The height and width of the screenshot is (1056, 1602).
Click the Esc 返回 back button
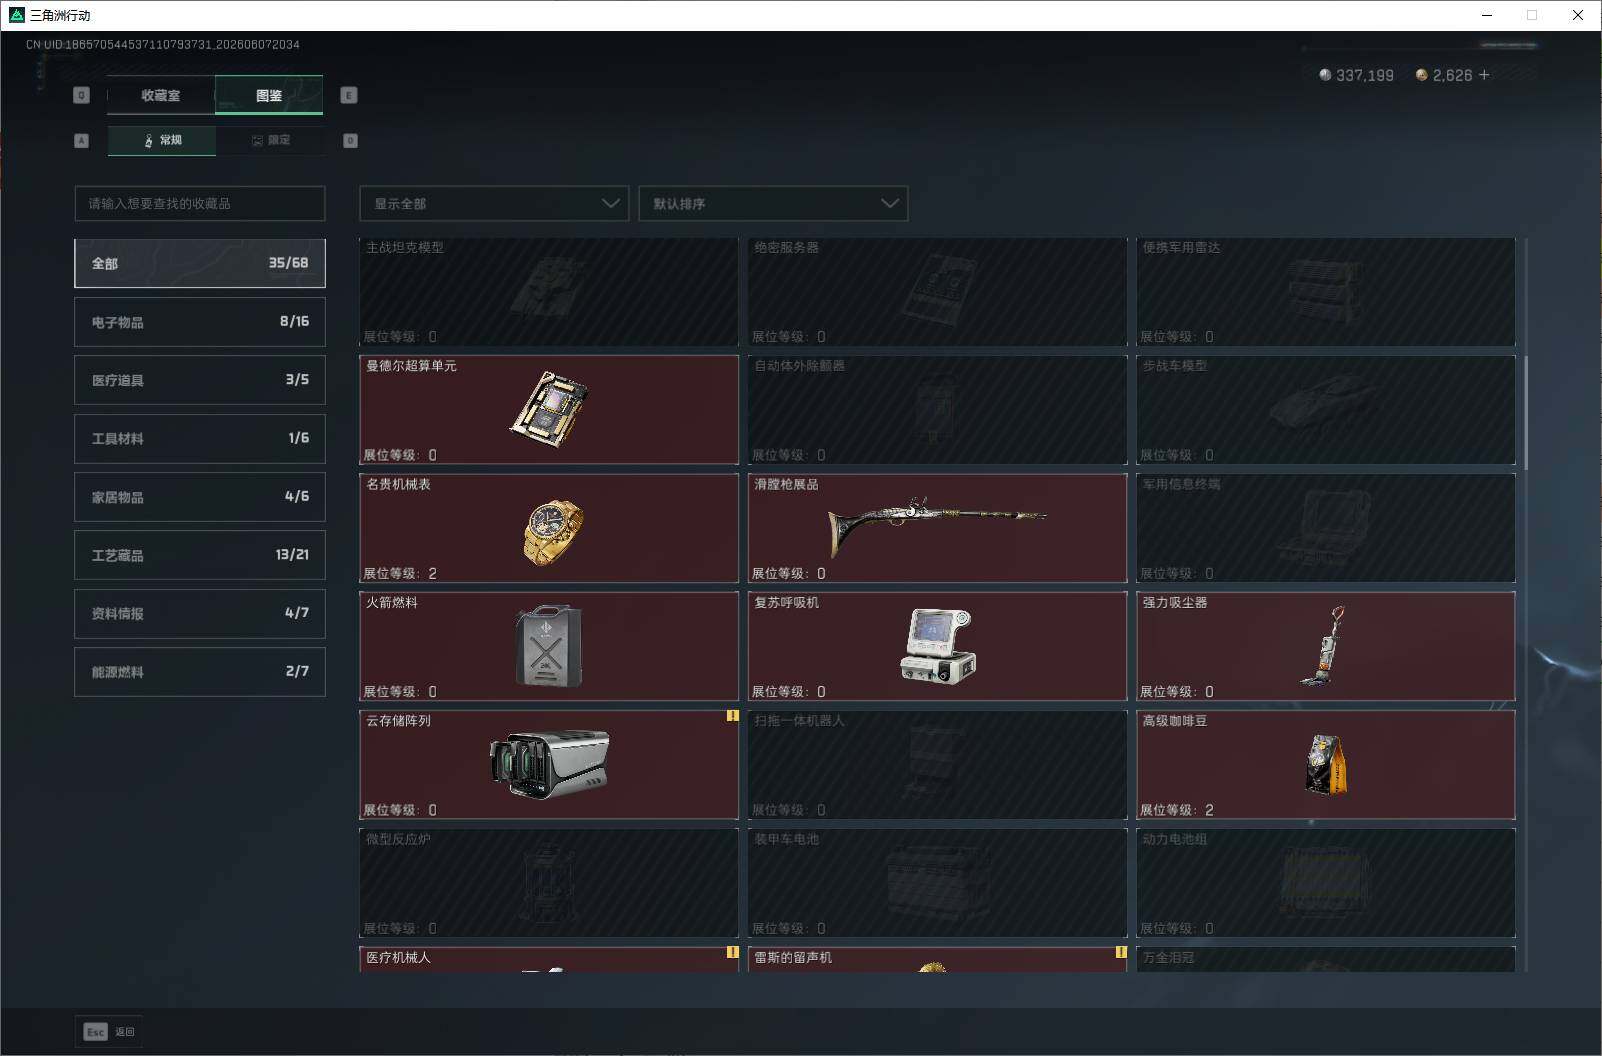(109, 1031)
